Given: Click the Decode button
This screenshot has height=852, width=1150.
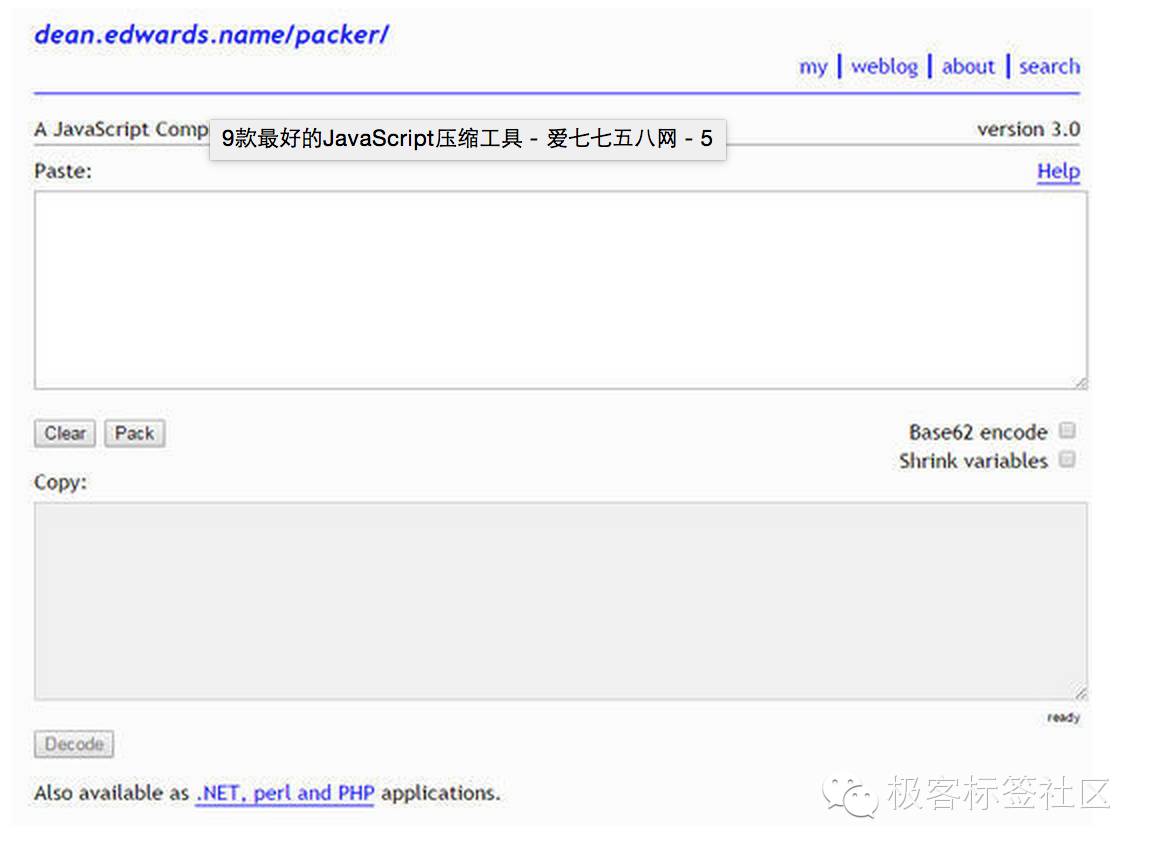Looking at the screenshot, I should coord(73,744).
